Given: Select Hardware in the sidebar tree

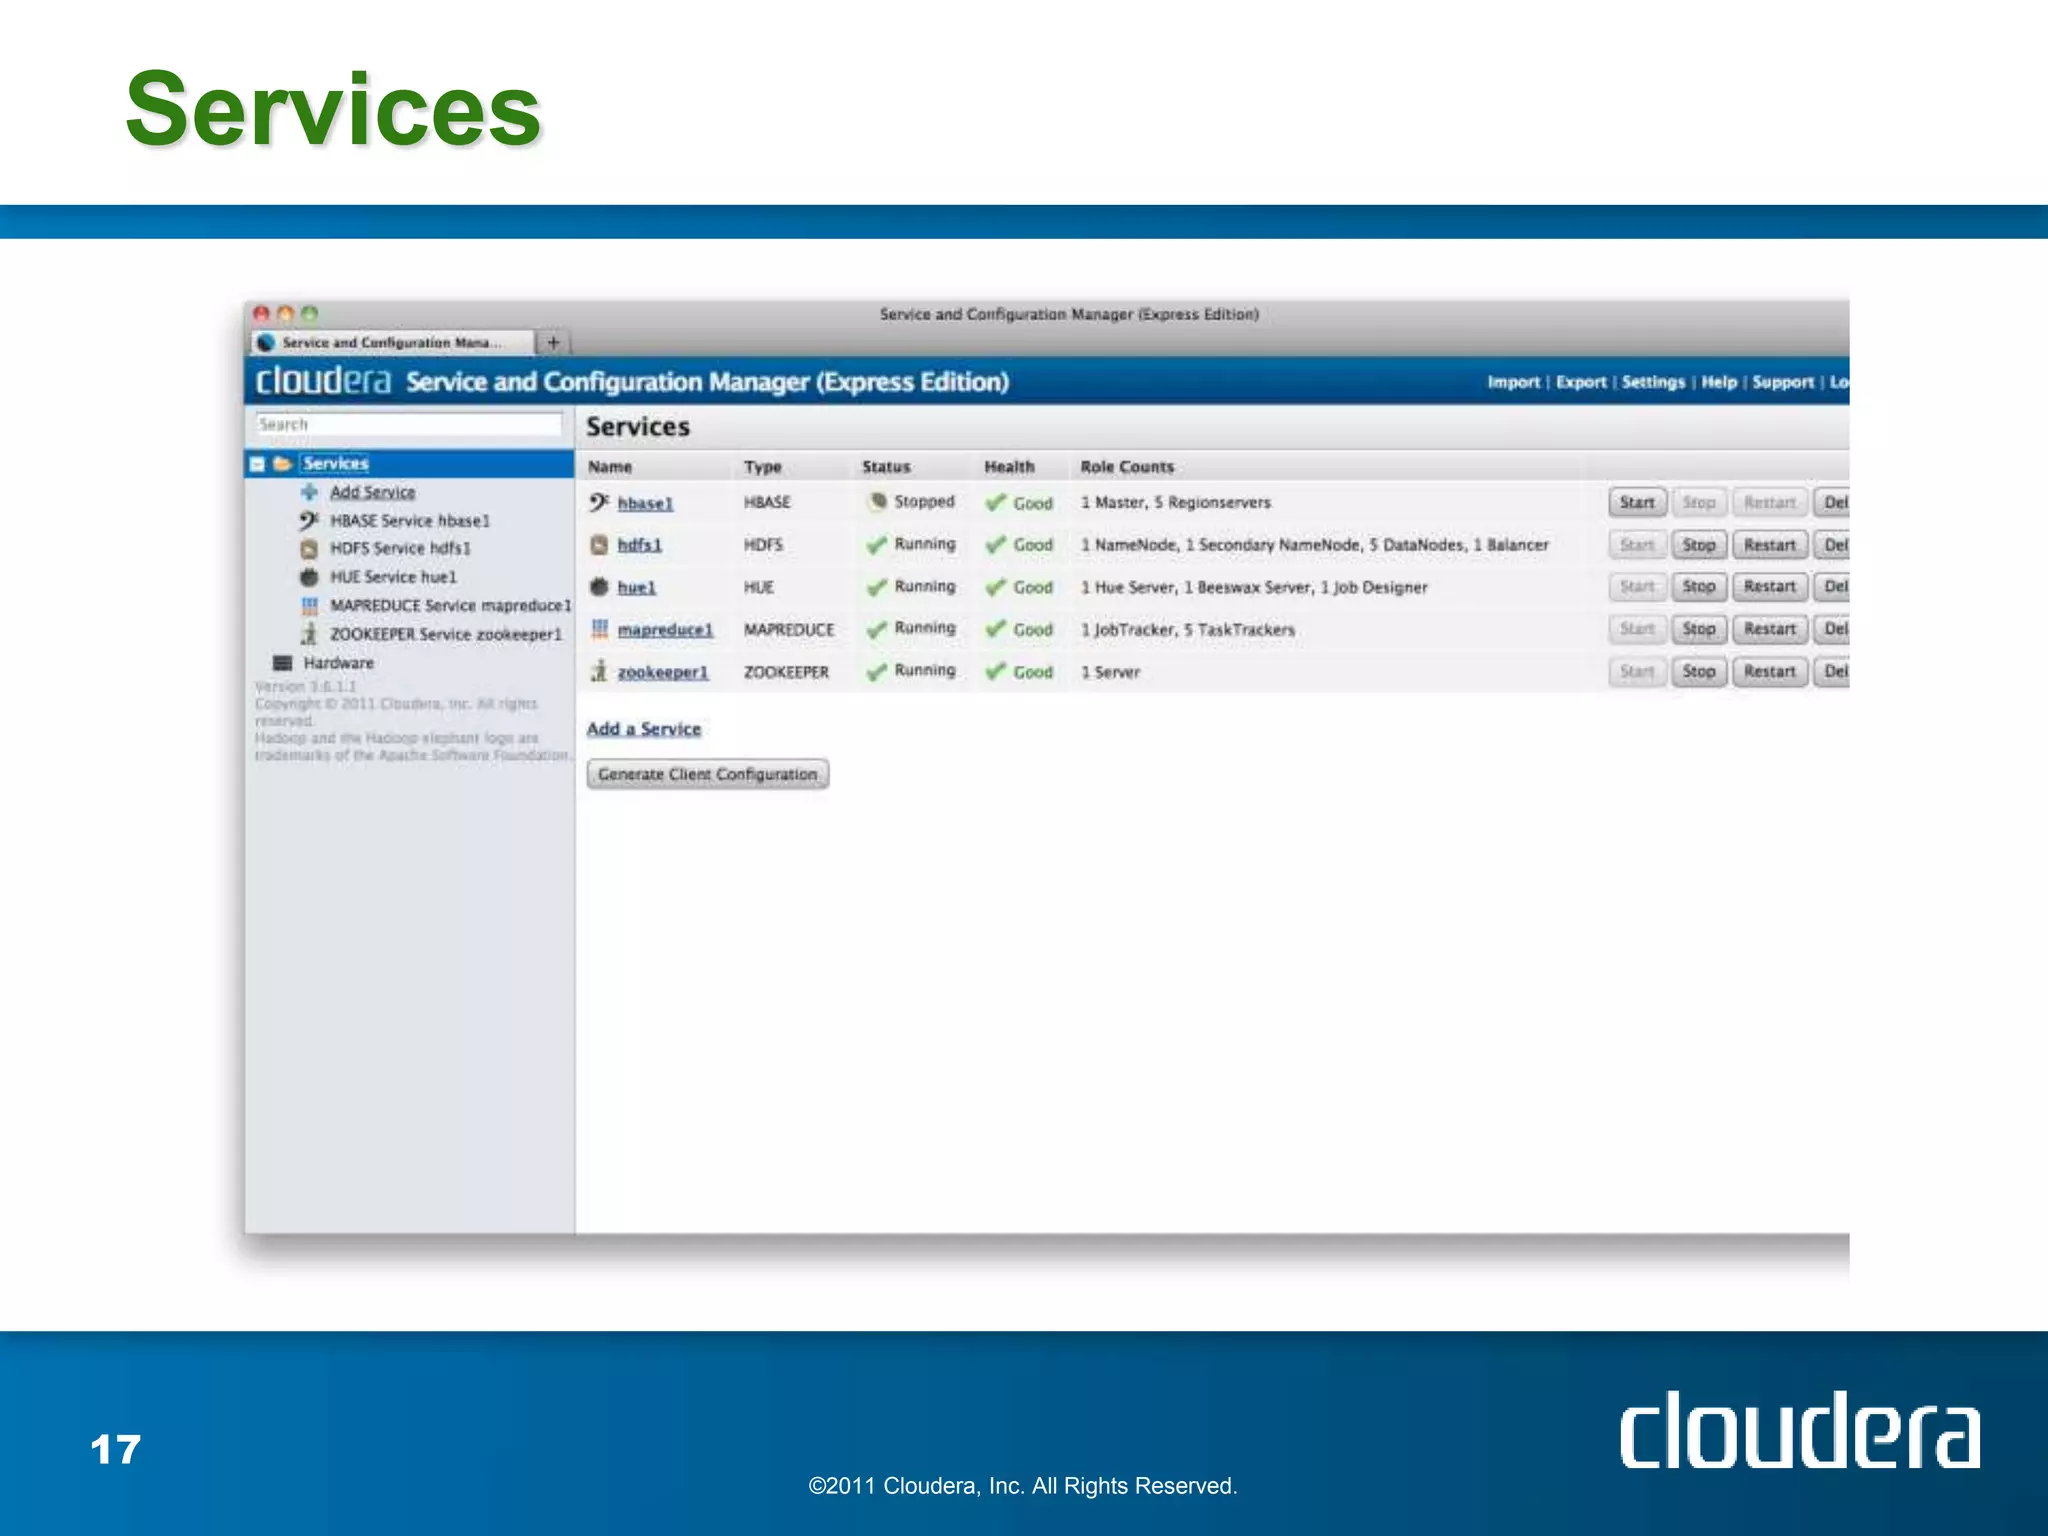Looking at the screenshot, I should (338, 663).
